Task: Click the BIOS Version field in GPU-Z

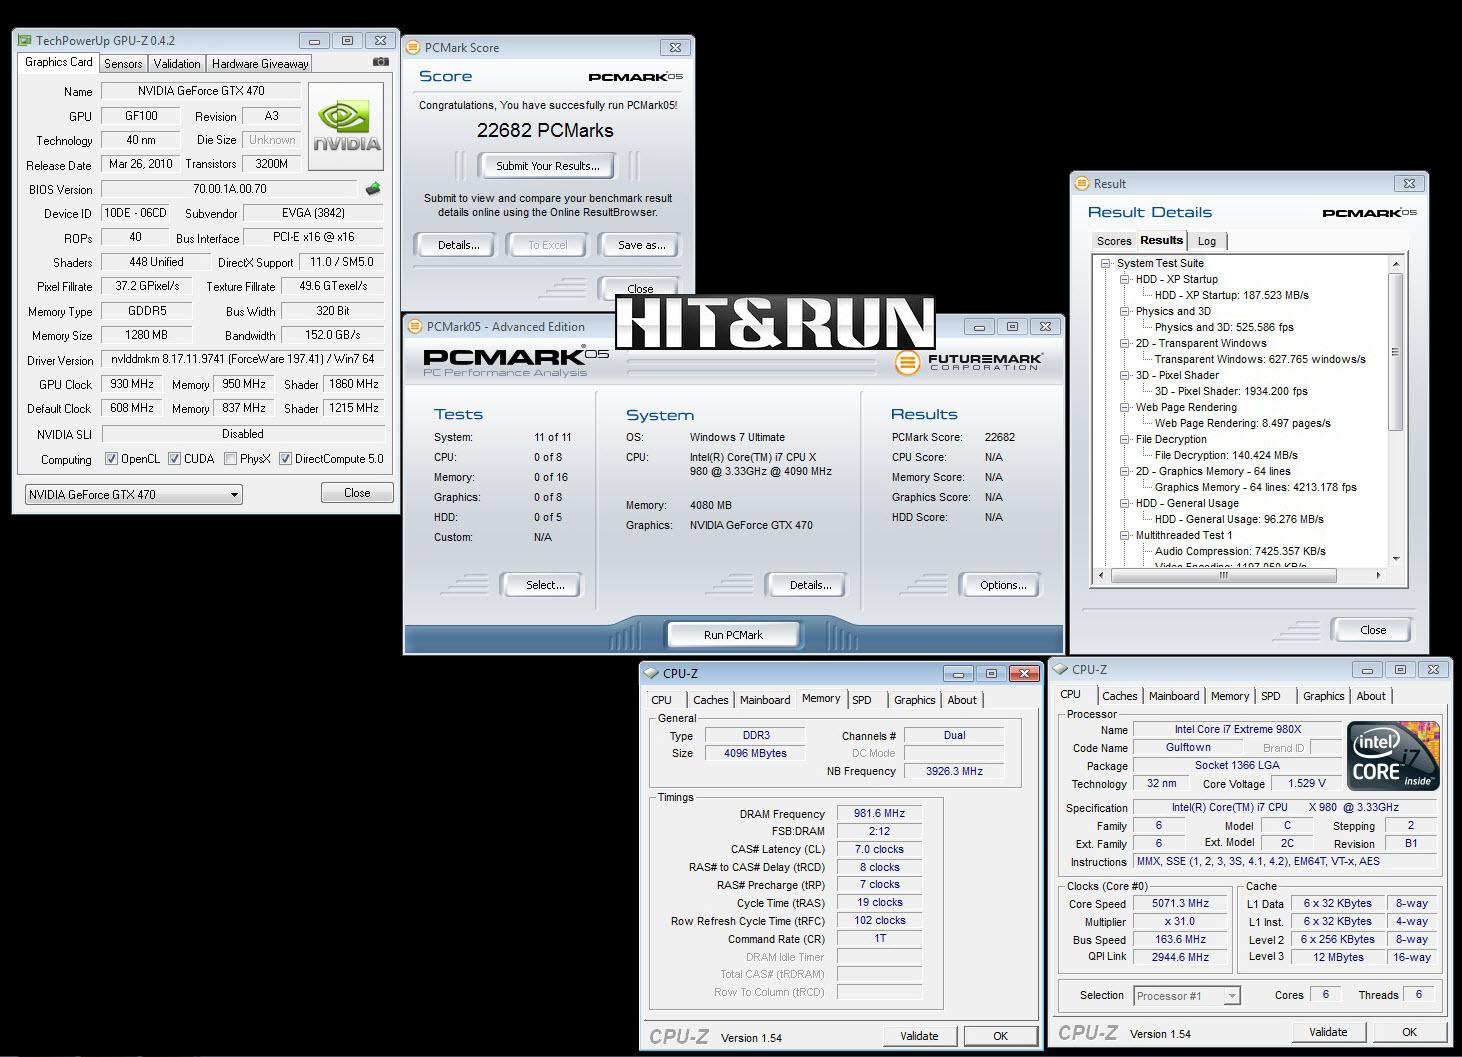Action: click(x=230, y=189)
